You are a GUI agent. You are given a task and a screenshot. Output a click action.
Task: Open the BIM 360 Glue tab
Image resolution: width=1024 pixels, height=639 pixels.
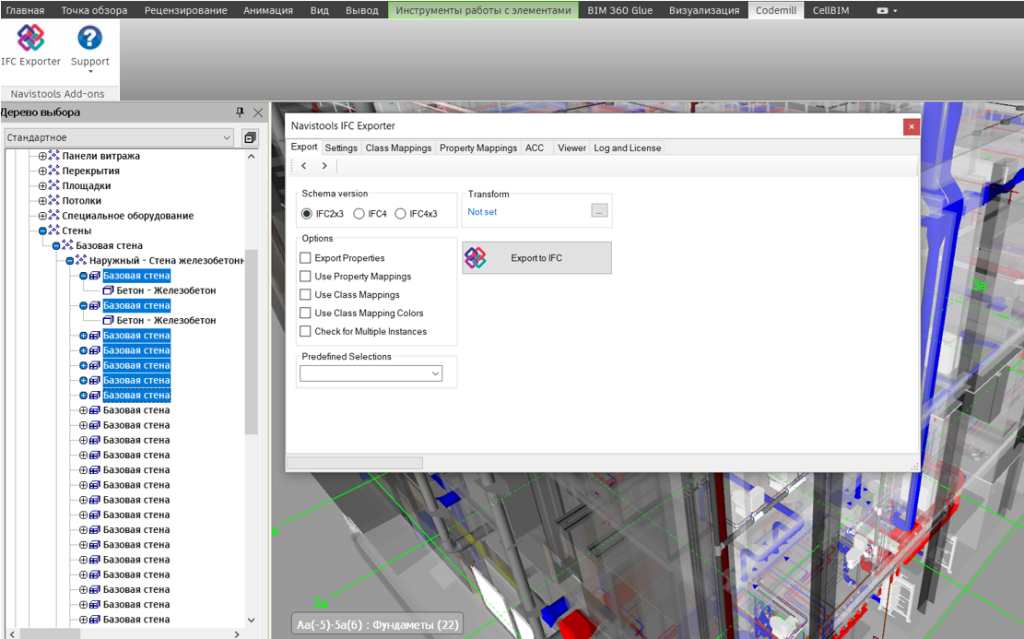(620, 10)
